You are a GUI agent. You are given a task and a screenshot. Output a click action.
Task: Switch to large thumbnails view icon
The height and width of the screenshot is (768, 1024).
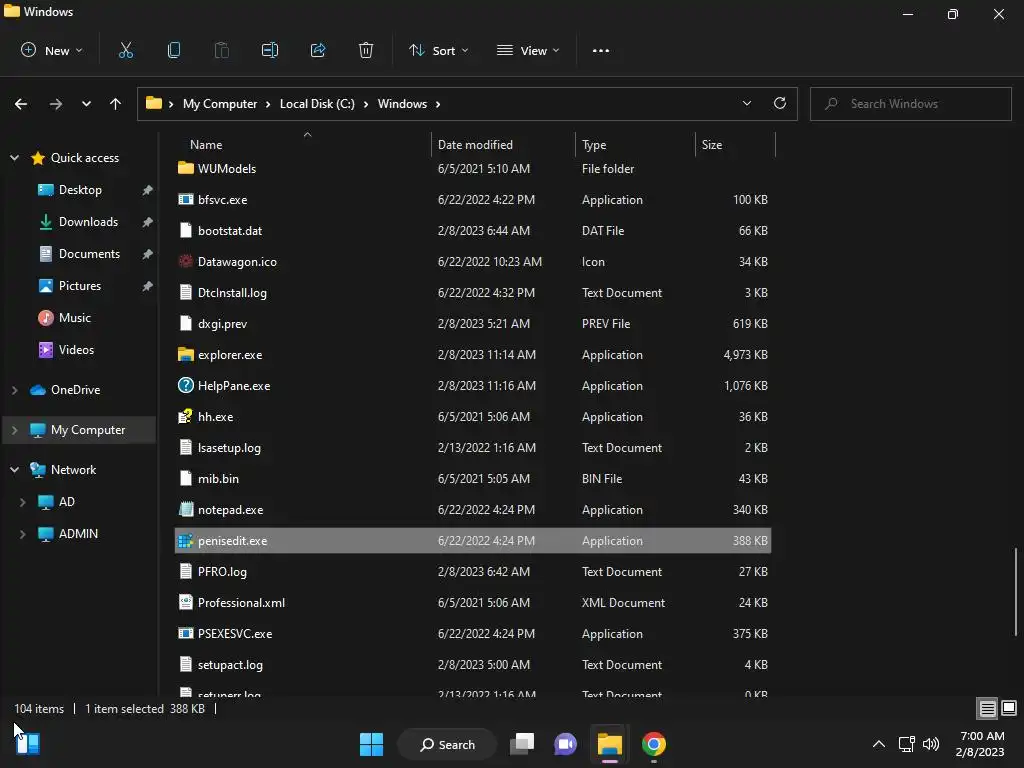[1009, 708]
